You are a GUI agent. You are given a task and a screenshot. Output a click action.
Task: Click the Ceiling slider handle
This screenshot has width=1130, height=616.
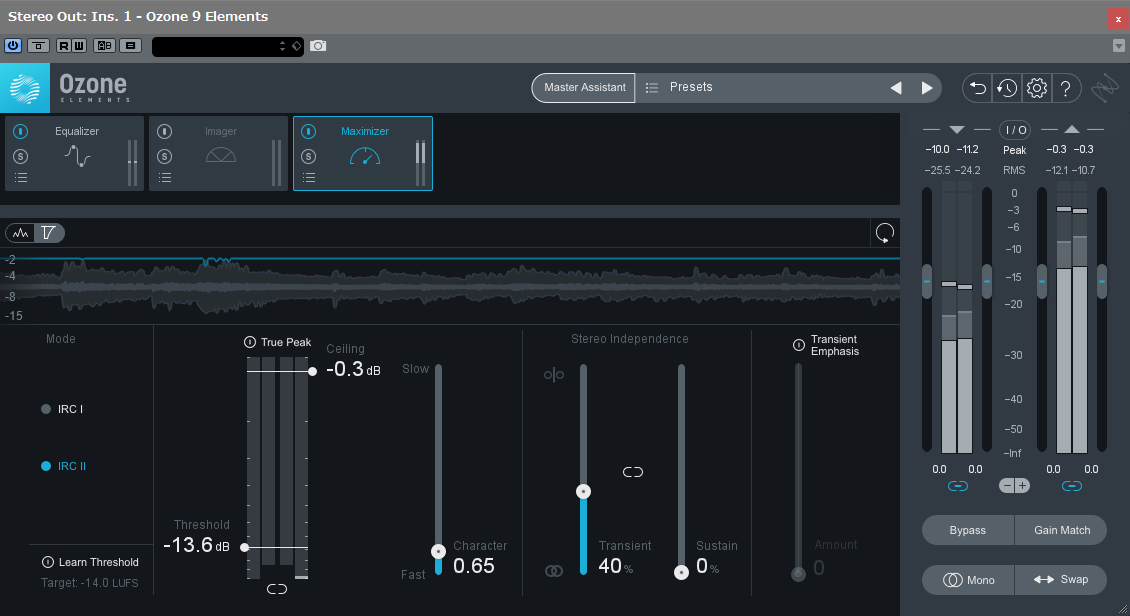[312, 371]
